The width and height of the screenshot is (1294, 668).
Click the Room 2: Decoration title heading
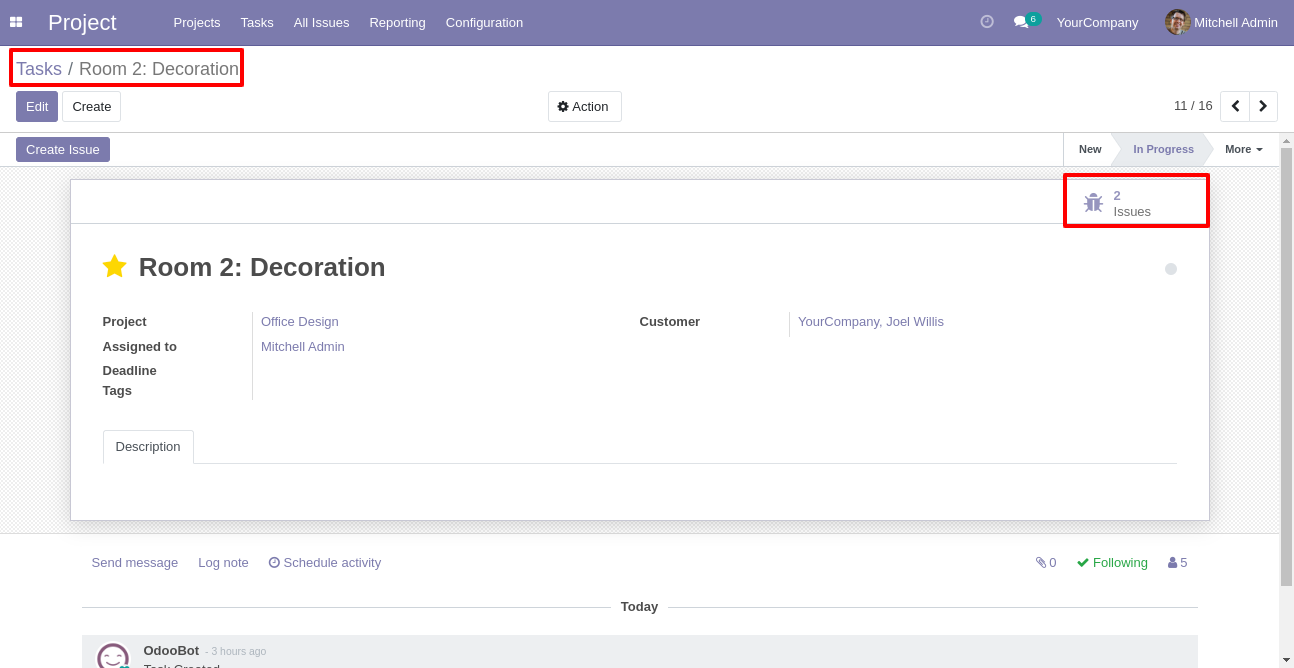coord(262,267)
